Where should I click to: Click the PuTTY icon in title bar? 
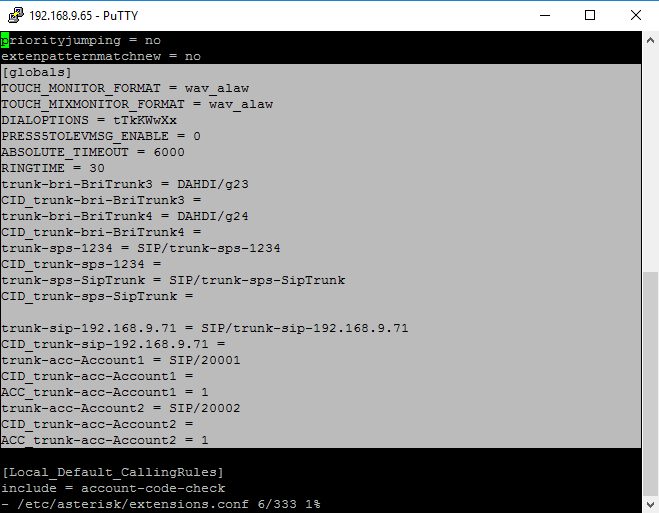coord(16,15)
